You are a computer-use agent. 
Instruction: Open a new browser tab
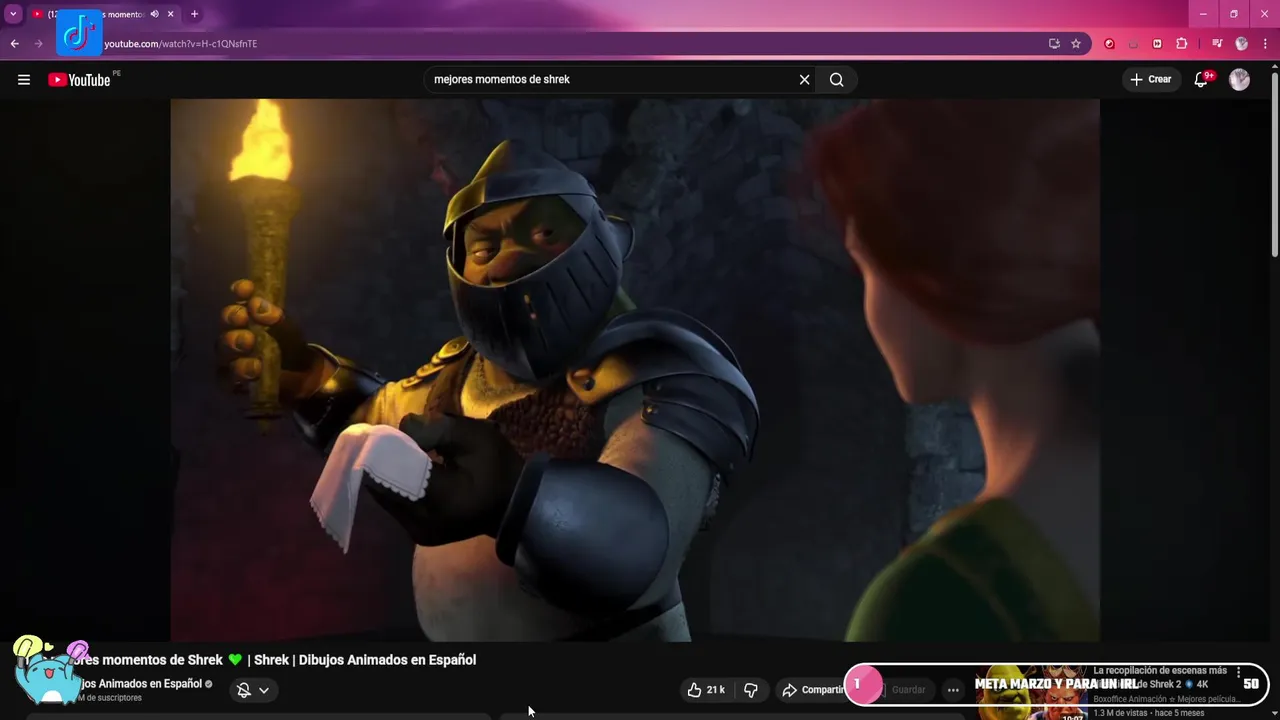194,14
